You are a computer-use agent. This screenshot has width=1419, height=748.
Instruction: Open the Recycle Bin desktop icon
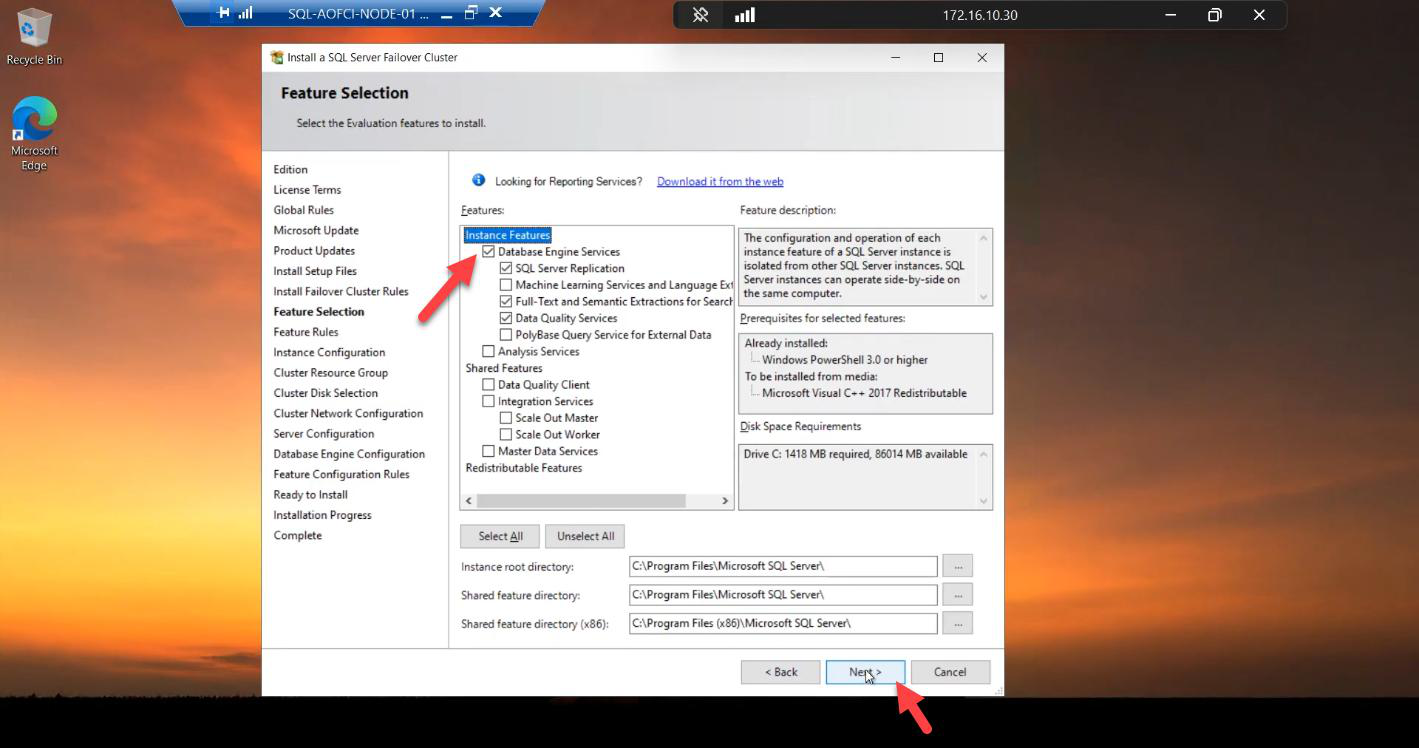tap(34, 37)
